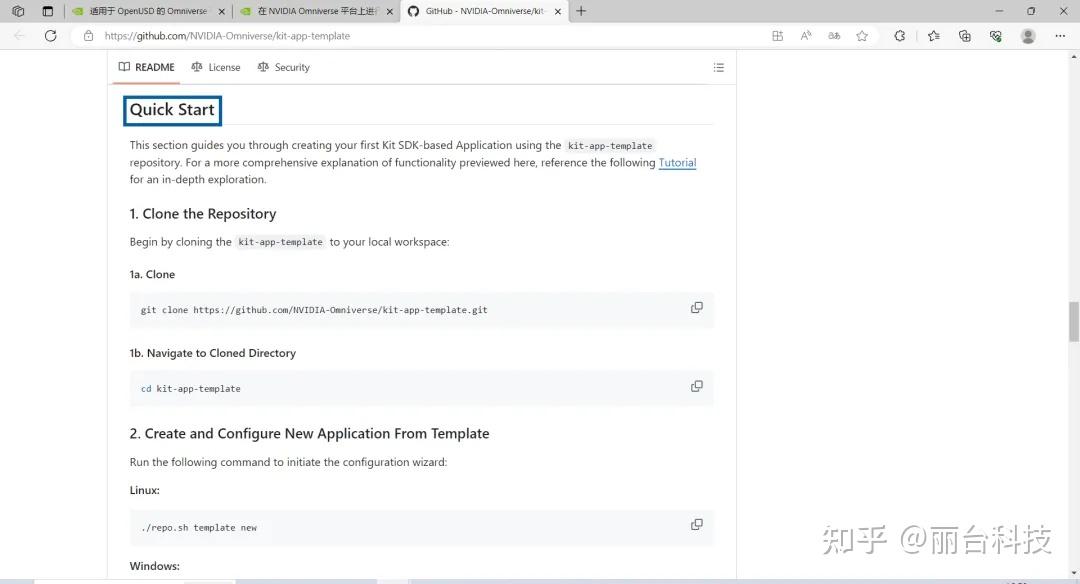Click the '1. Clone the Repository' heading

coord(203,213)
